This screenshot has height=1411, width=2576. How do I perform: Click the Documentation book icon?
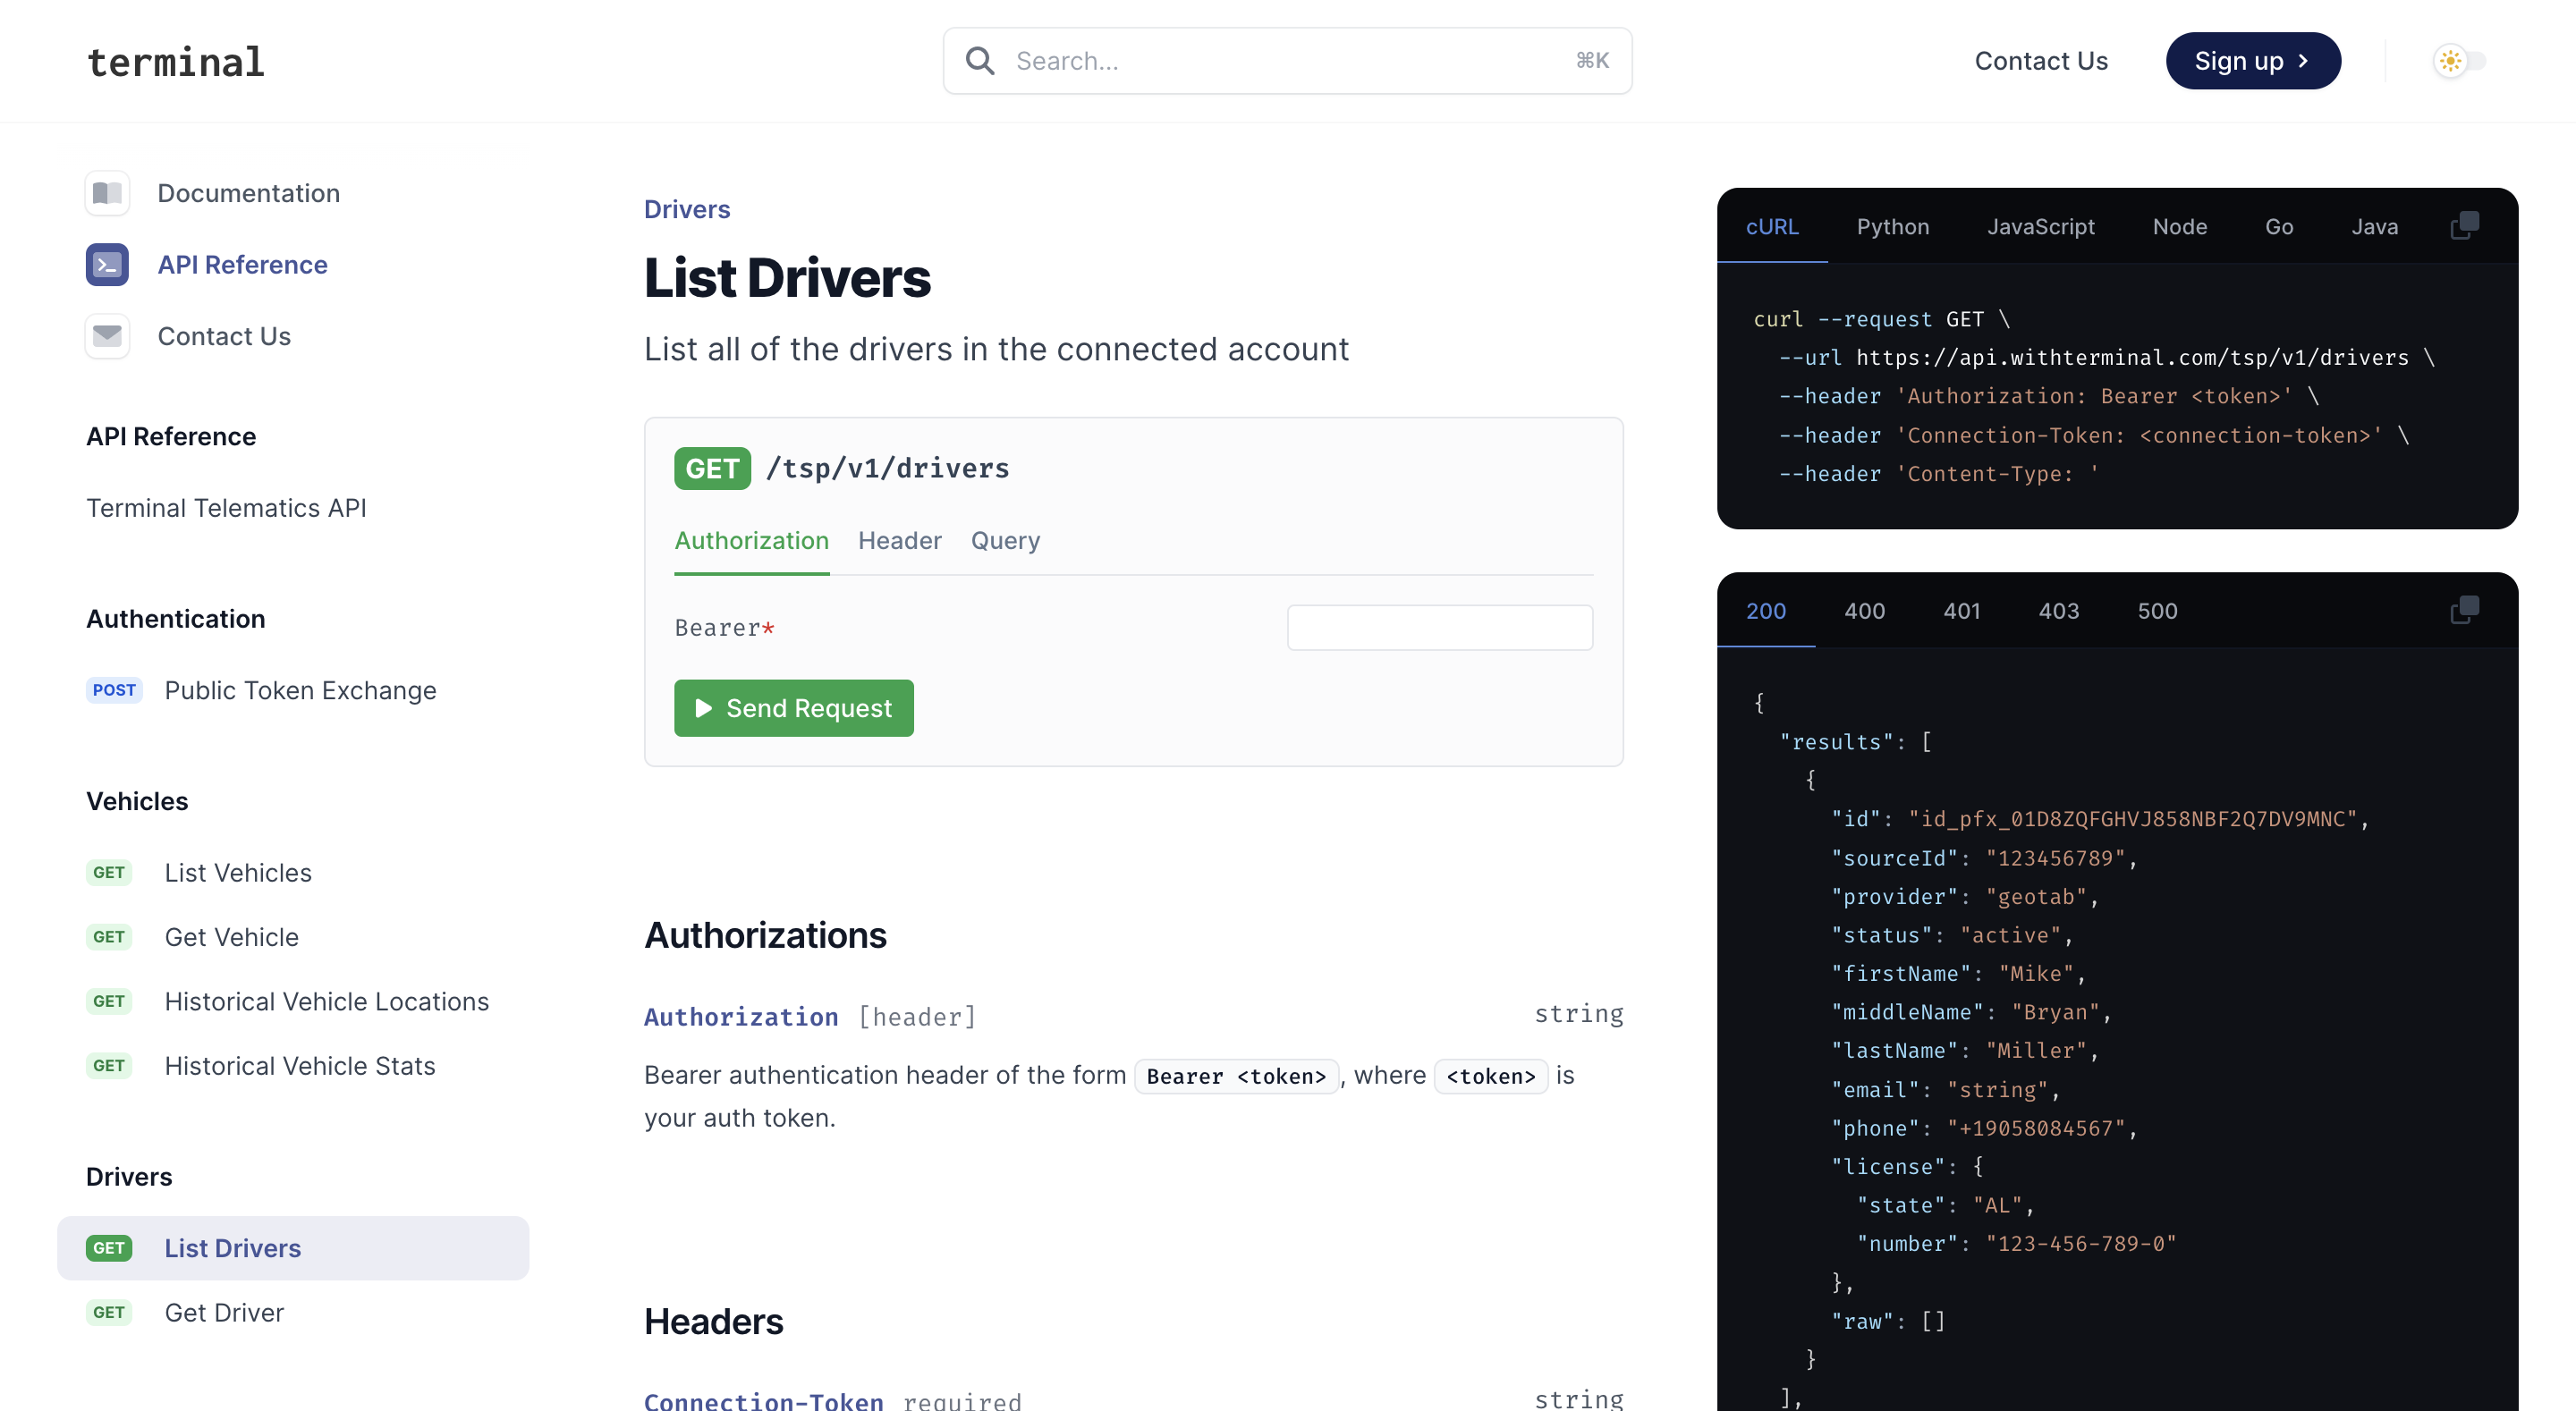pos(107,193)
